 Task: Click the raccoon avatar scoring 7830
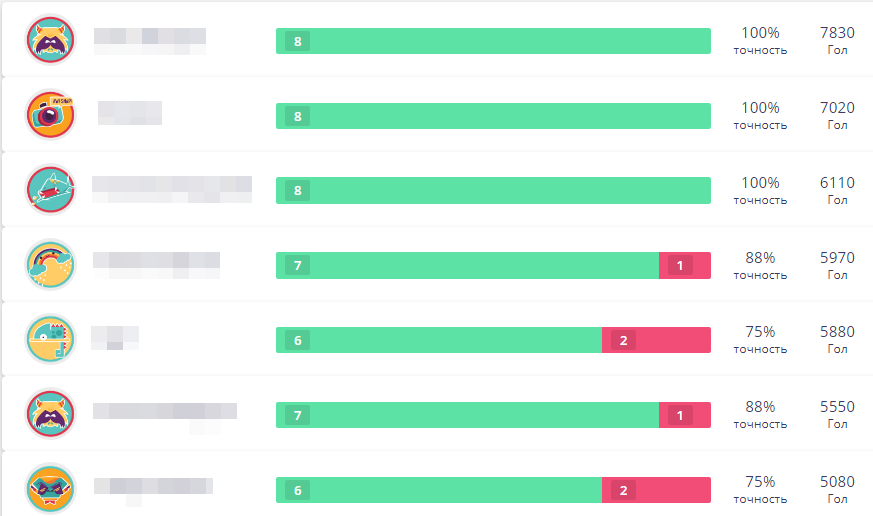pyautogui.click(x=51, y=40)
